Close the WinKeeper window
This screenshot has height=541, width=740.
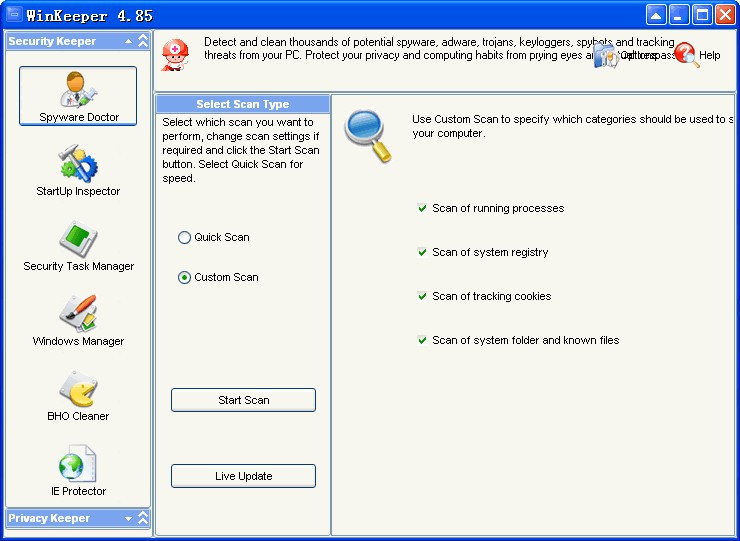725,15
